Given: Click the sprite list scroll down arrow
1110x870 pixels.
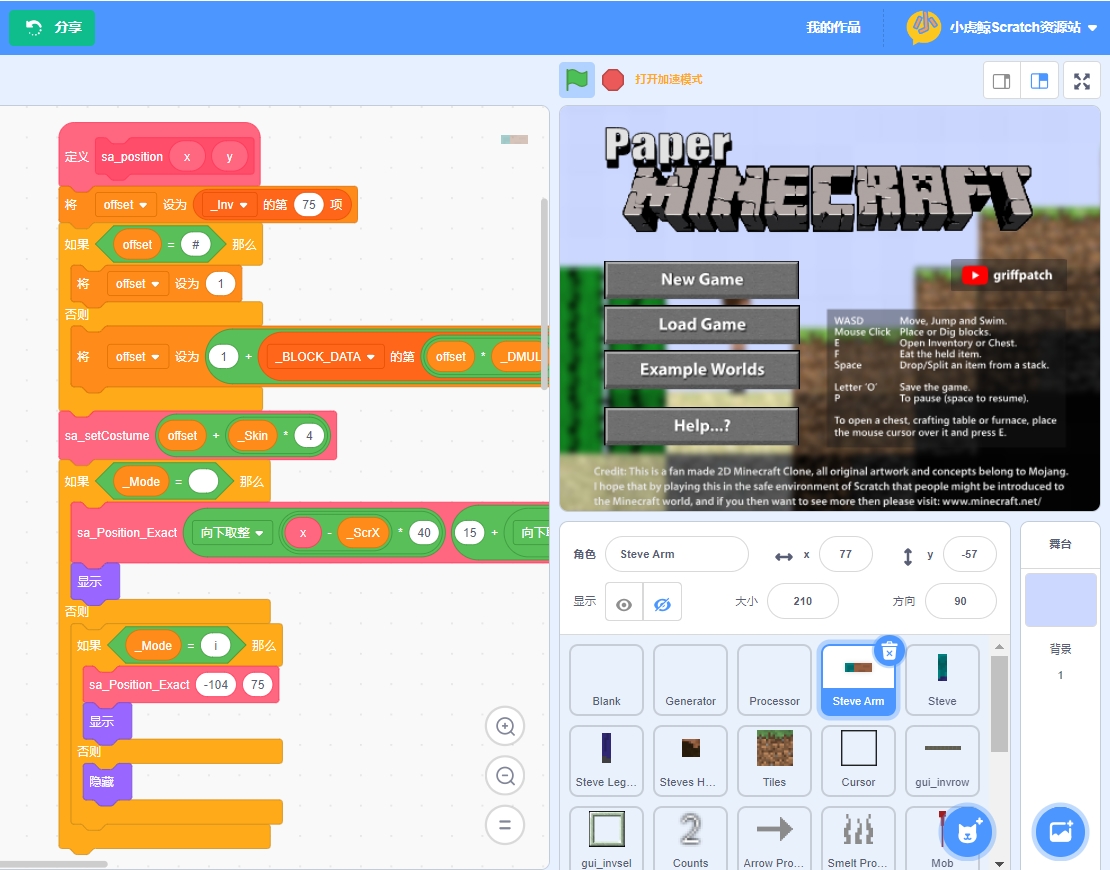Looking at the screenshot, I should click(999, 864).
